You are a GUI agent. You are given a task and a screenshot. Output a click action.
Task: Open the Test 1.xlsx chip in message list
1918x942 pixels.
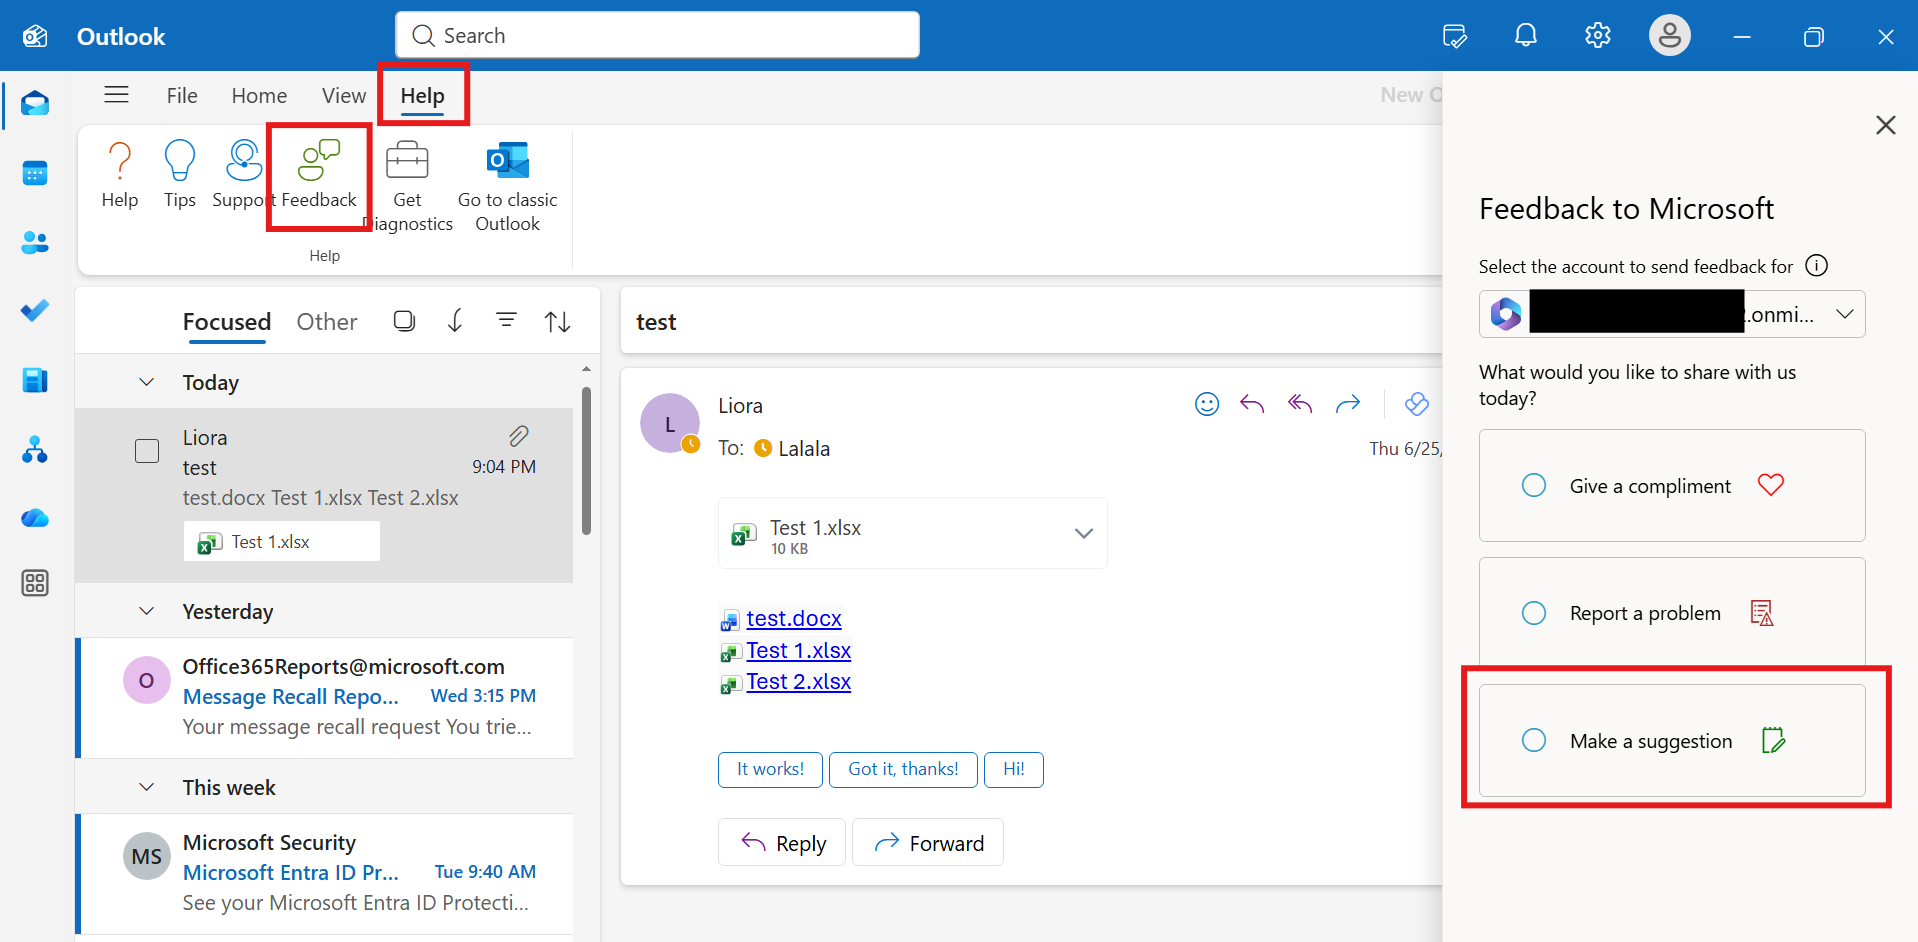click(282, 541)
